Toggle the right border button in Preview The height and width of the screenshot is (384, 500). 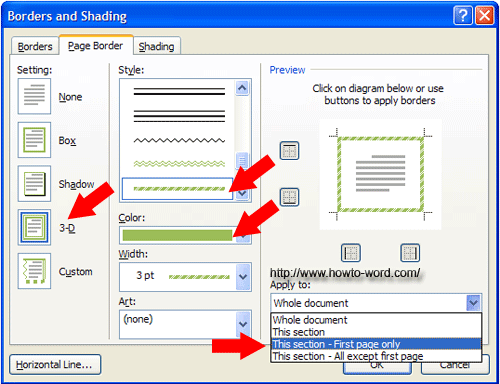click(410, 253)
